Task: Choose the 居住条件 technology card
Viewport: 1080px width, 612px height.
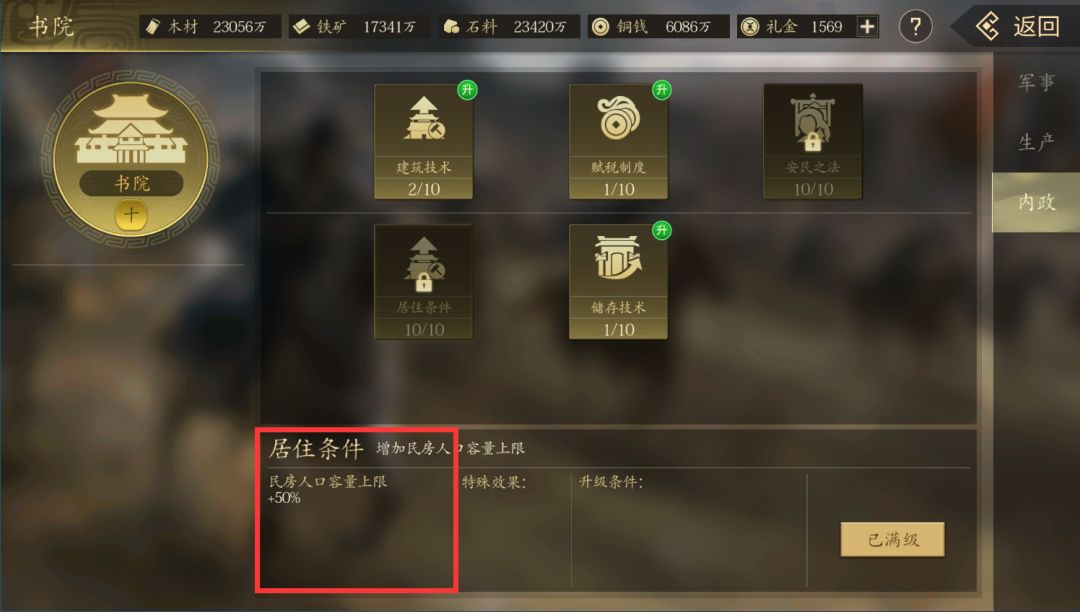Action: pos(424,282)
